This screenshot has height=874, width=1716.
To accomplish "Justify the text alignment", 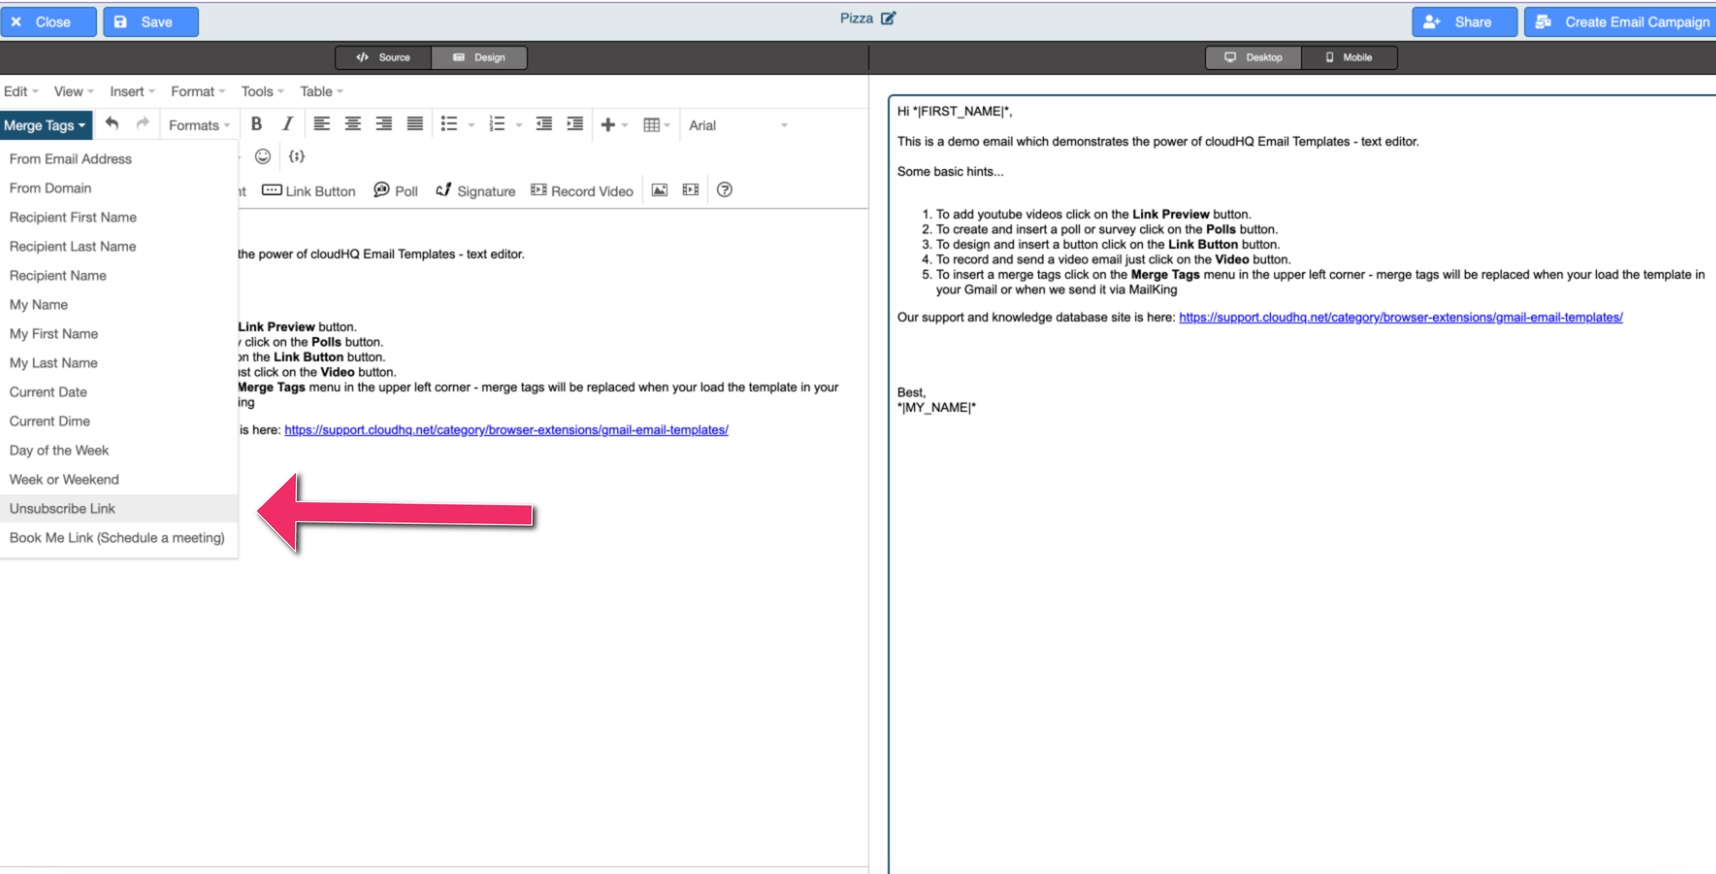I will (414, 124).
